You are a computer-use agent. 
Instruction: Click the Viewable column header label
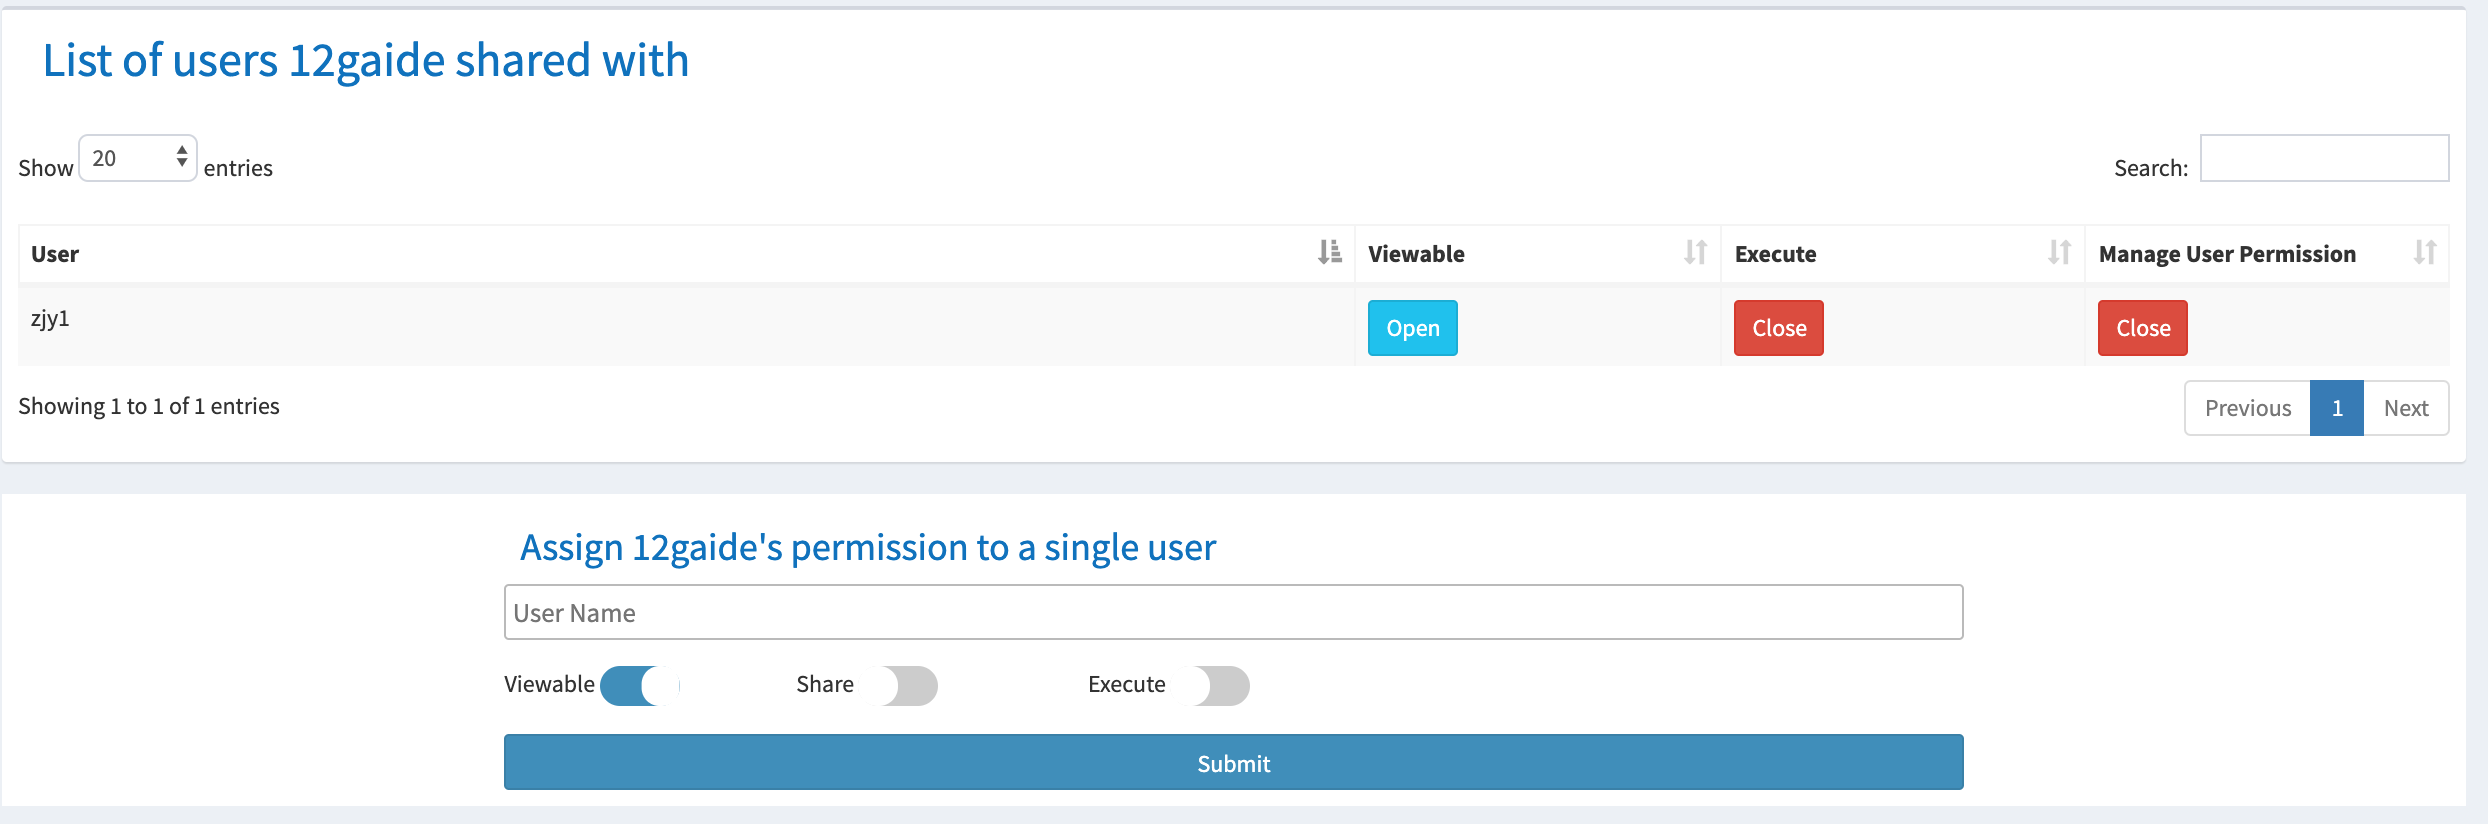pos(1416,254)
